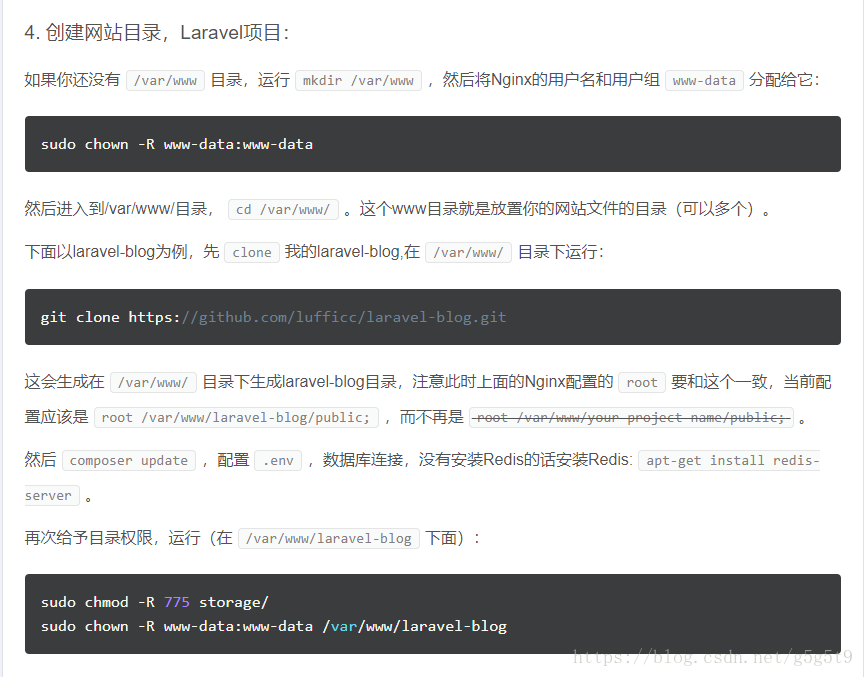Click the inline code 'clone'
The image size is (864, 677).
pos(252,252)
